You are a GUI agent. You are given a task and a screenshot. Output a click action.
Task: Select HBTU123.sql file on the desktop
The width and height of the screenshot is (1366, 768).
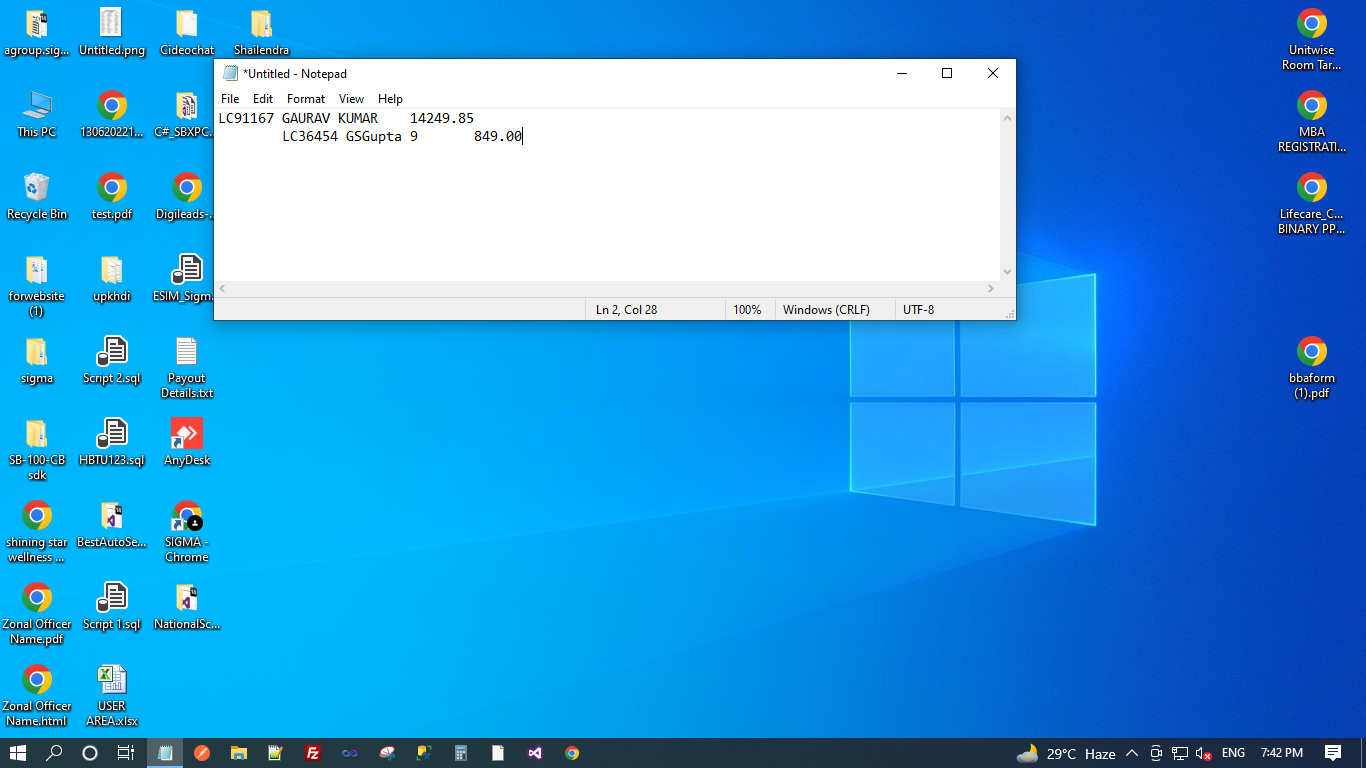pyautogui.click(x=112, y=442)
